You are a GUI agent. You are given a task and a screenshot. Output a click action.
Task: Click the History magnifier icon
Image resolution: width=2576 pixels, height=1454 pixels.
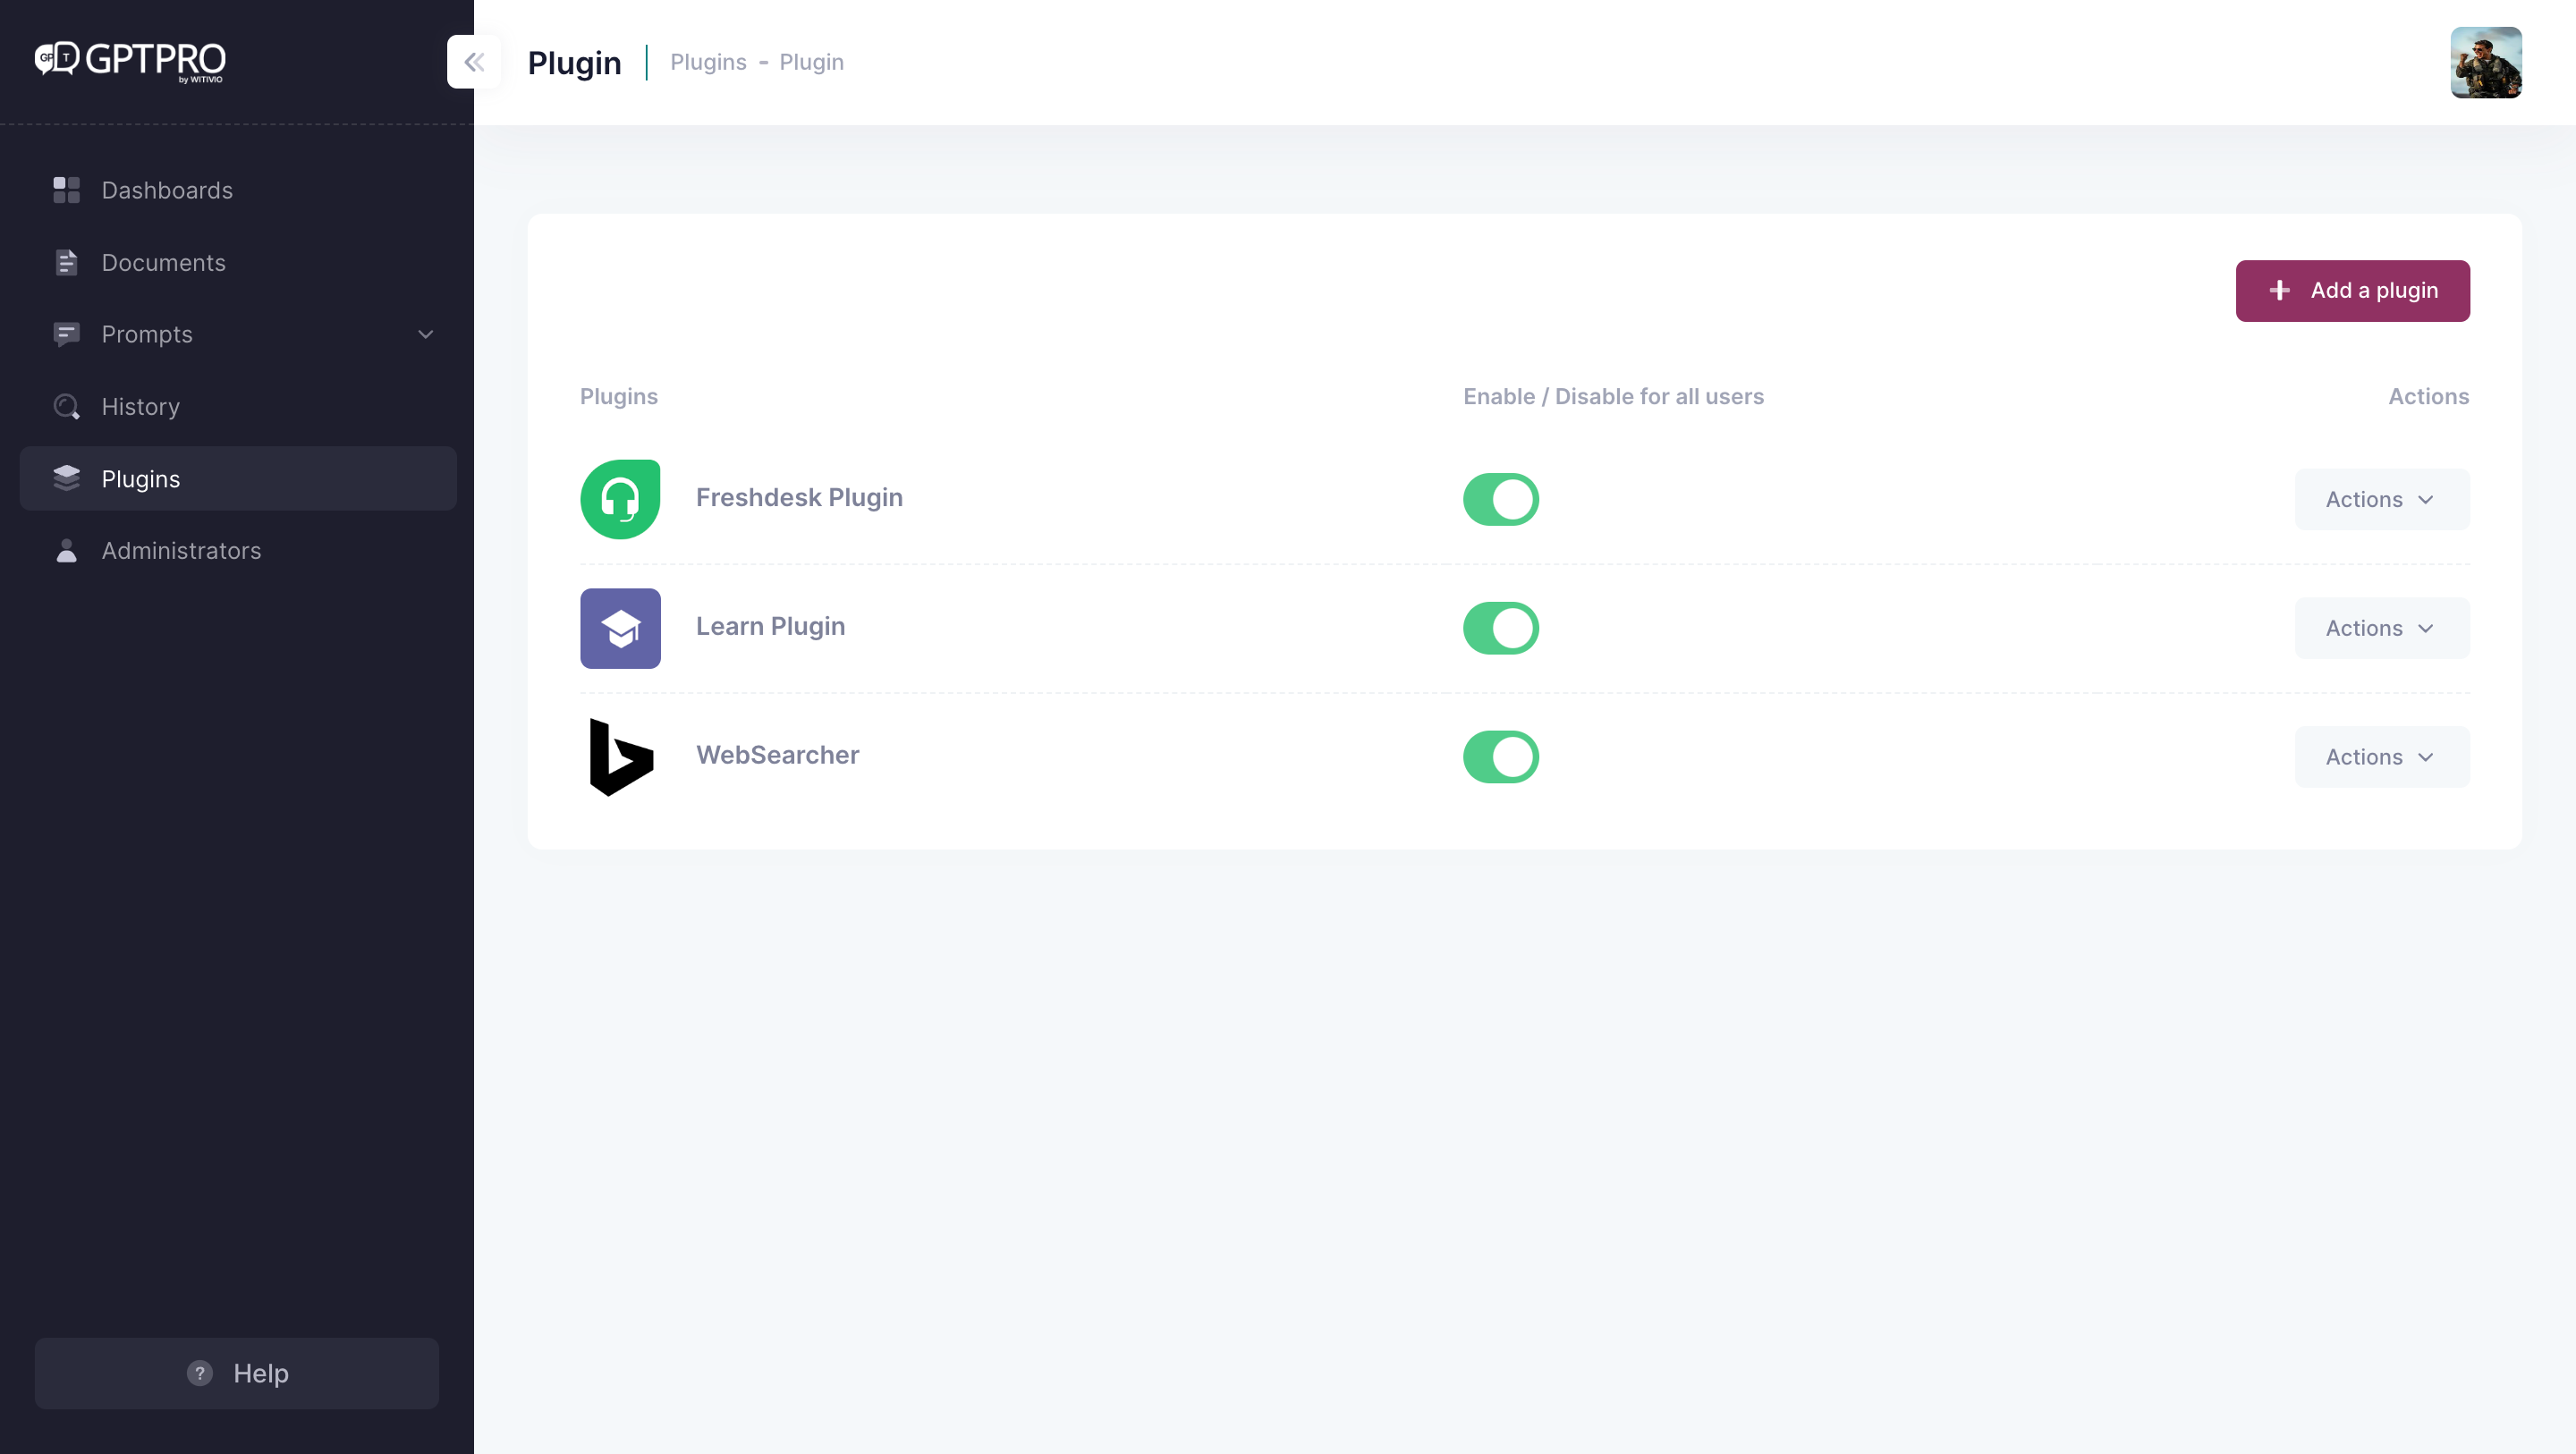[x=66, y=406]
